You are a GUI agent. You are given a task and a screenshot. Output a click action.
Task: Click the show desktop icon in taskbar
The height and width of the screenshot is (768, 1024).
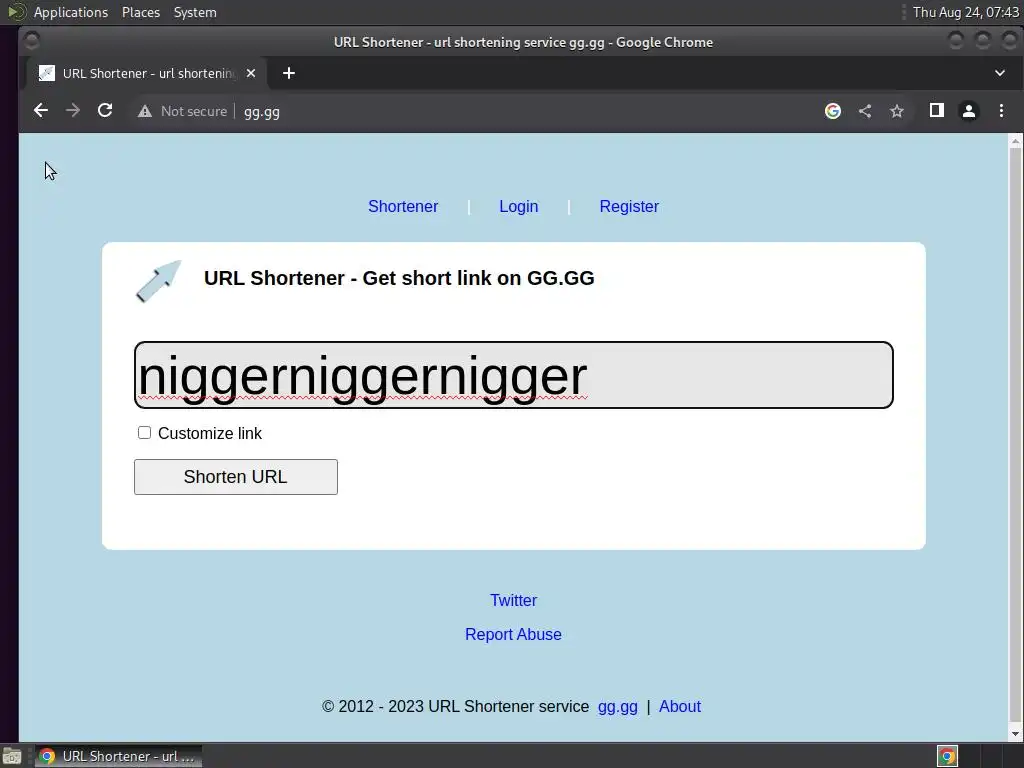coord(12,756)
